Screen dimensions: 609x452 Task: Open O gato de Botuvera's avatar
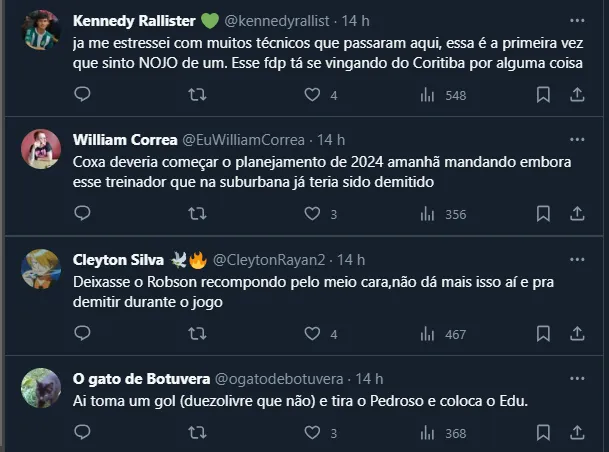tap(41, 388)
